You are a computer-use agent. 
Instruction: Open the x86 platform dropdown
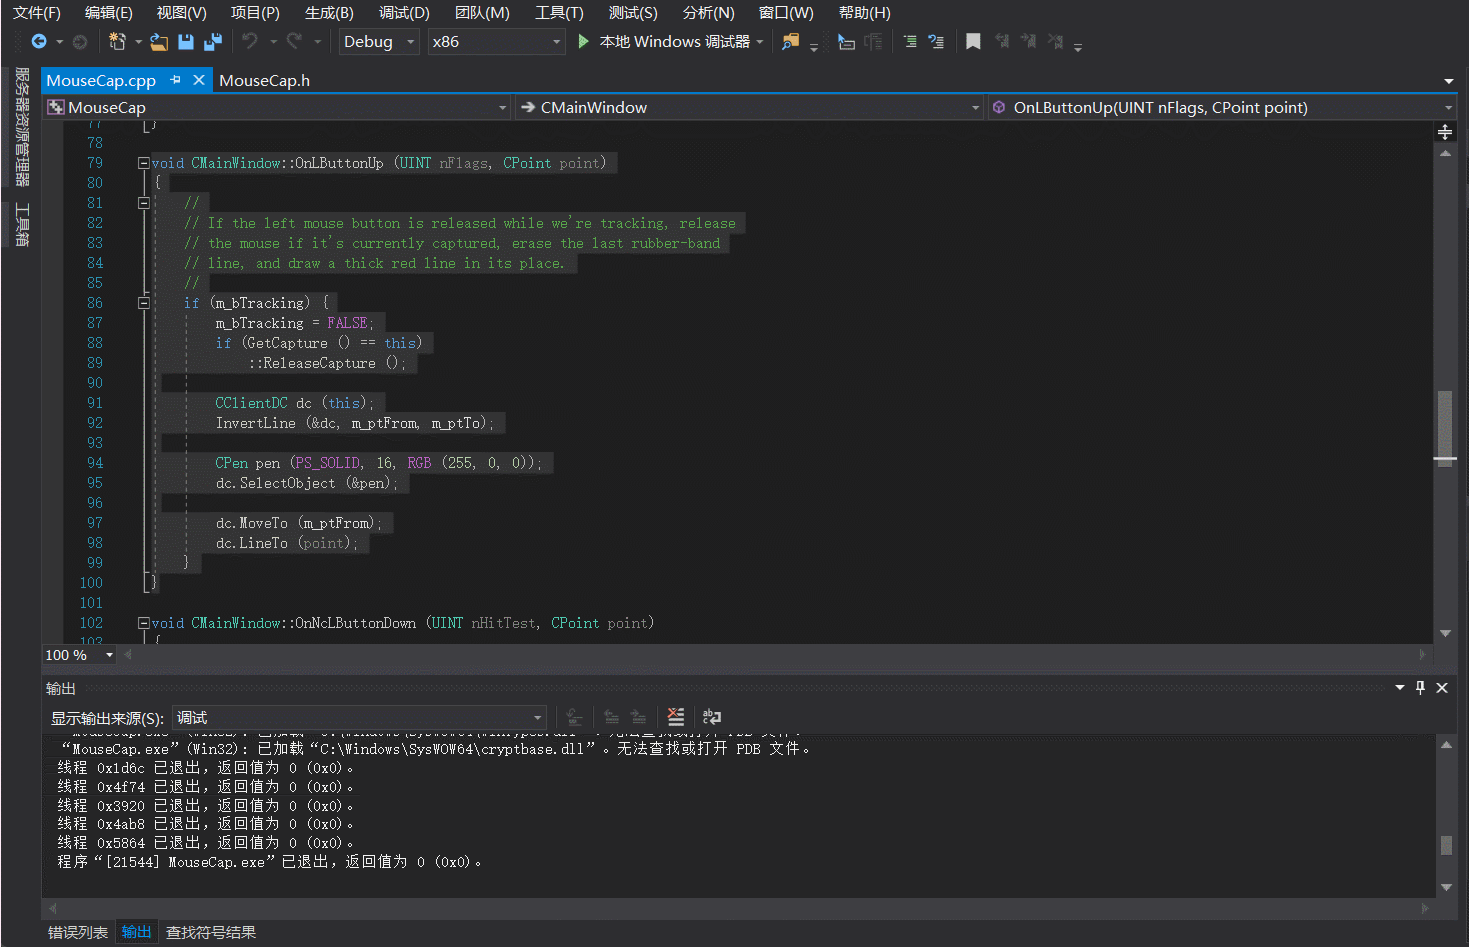click(496, 42)
